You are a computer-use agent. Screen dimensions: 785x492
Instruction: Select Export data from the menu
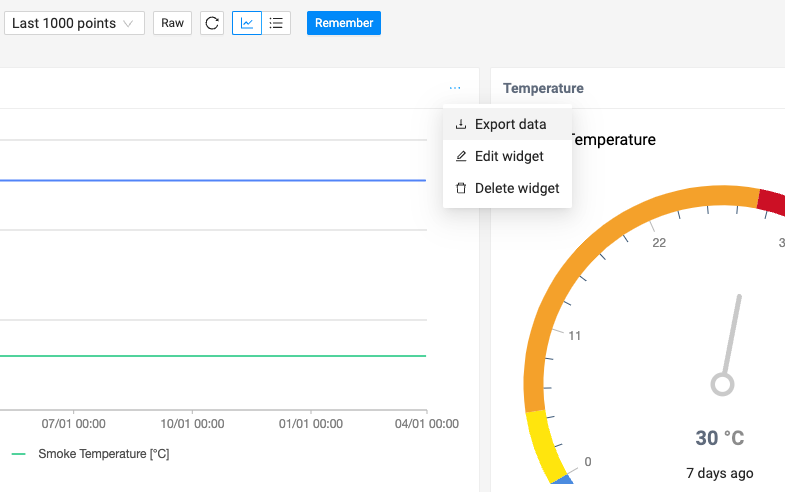coord(507,124)
